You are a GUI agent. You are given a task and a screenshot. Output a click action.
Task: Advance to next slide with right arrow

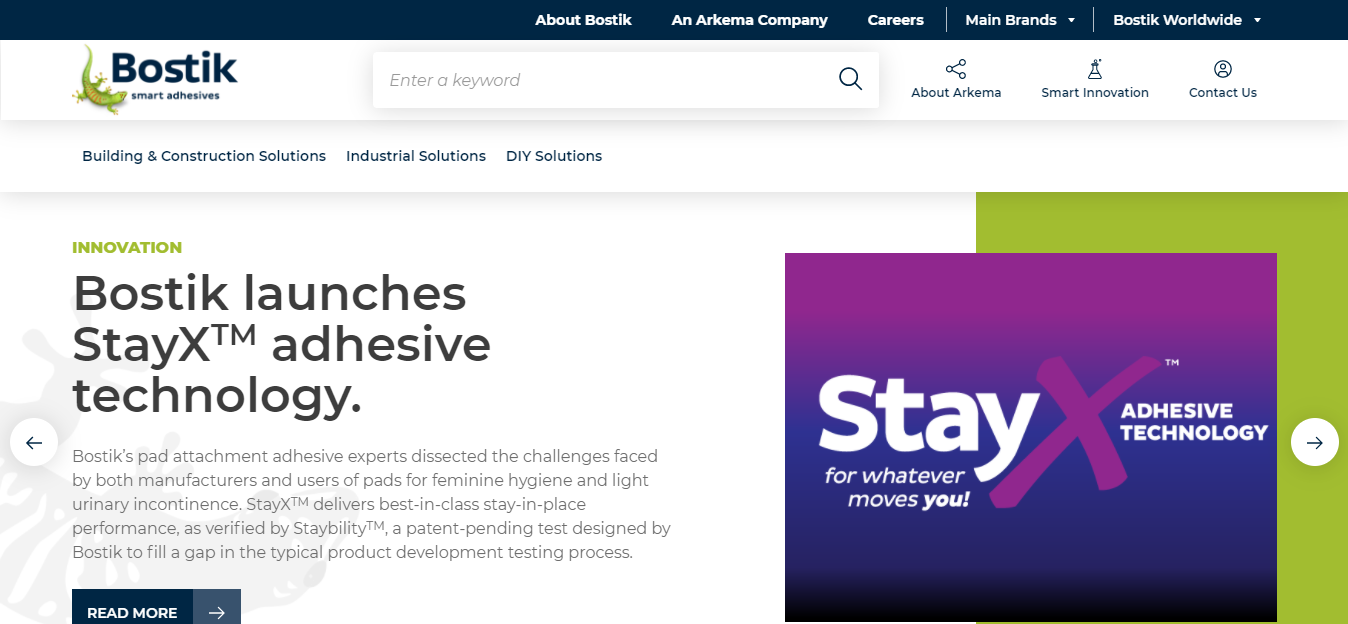1315,442
